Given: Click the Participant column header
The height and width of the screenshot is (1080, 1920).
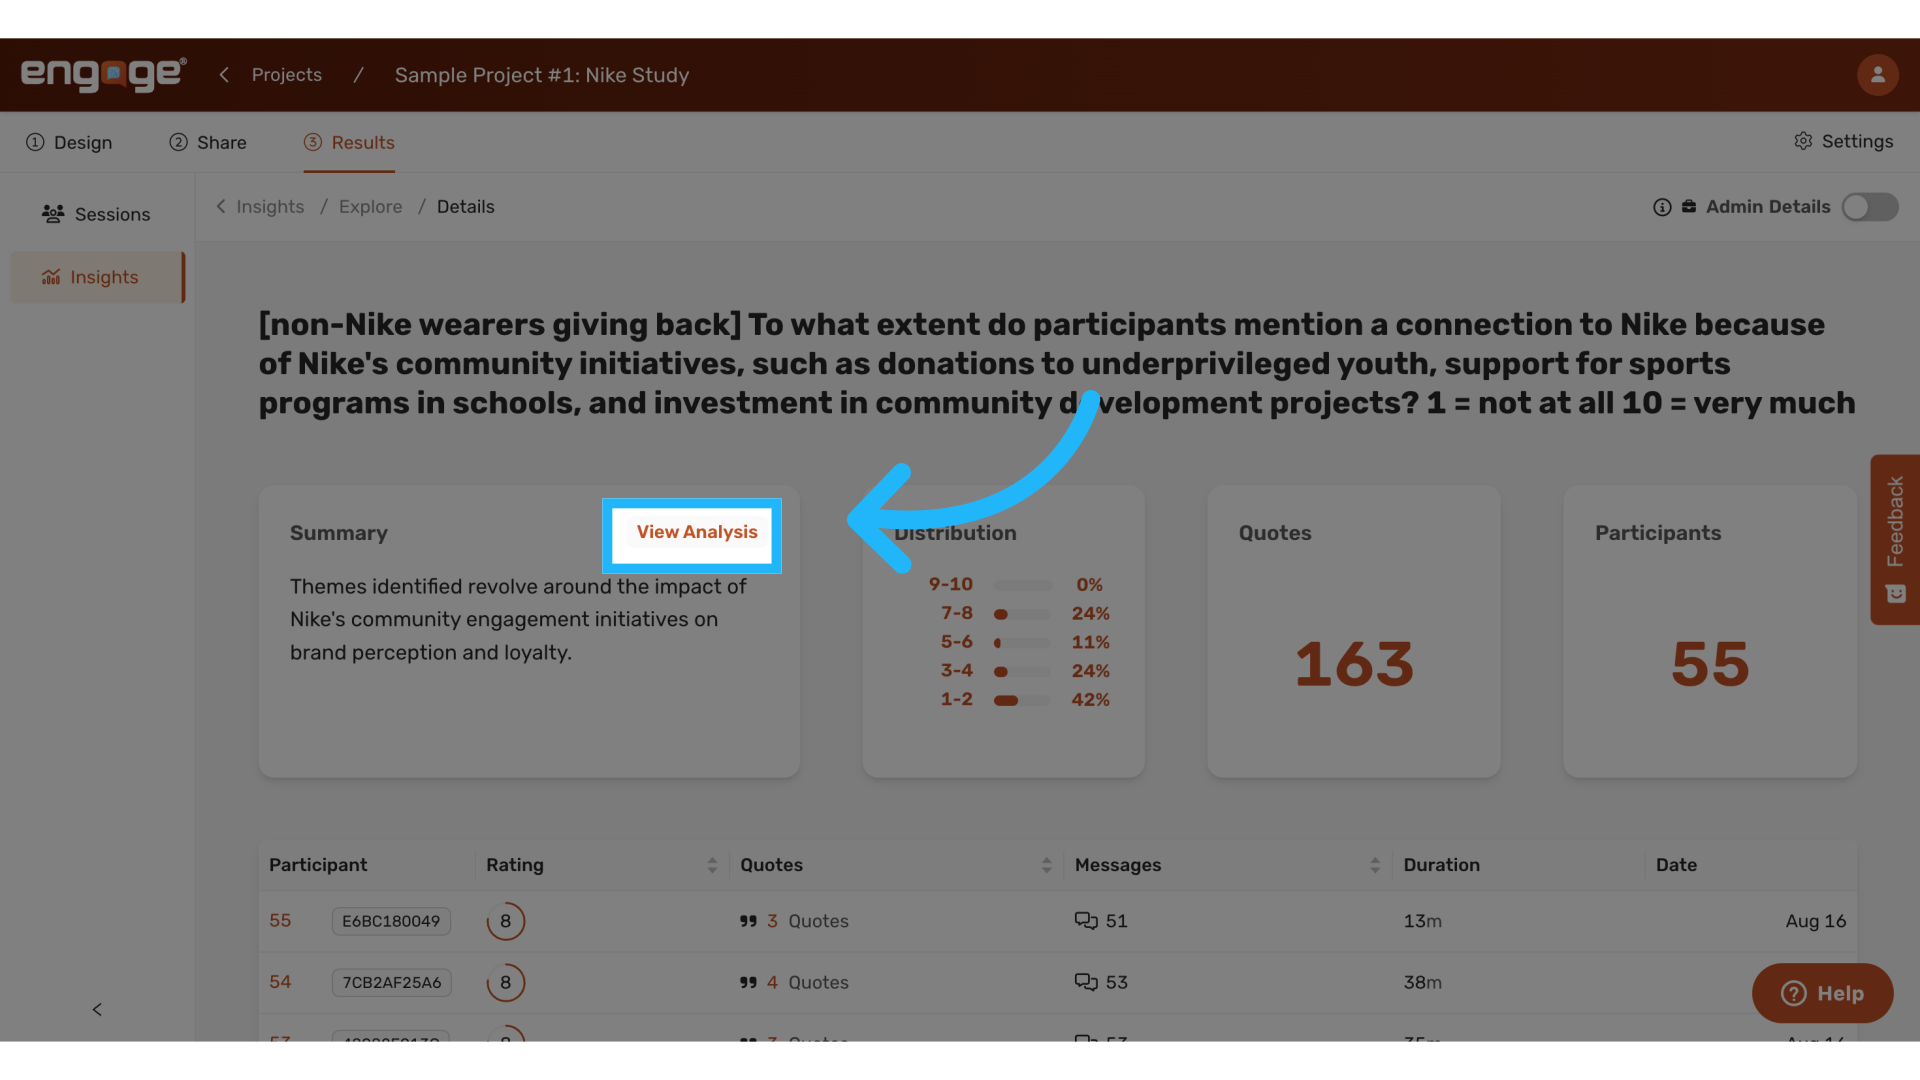Looking at the screenshot, I should coord(318,865).
